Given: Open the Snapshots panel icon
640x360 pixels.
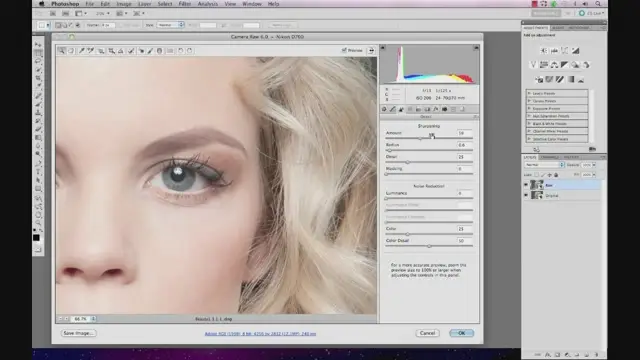Looking at the screenshot, I should coord(462,109).
